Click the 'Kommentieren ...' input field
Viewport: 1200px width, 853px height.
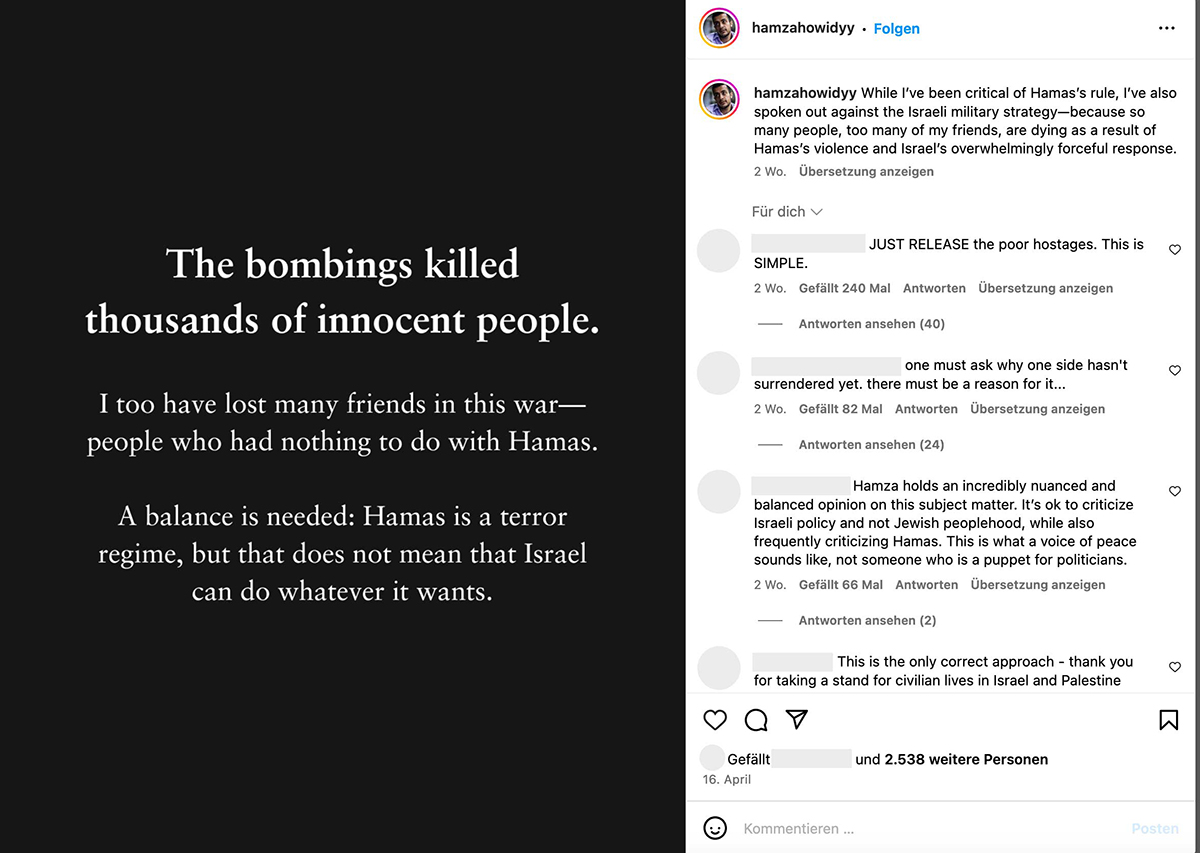click(920, 829)
